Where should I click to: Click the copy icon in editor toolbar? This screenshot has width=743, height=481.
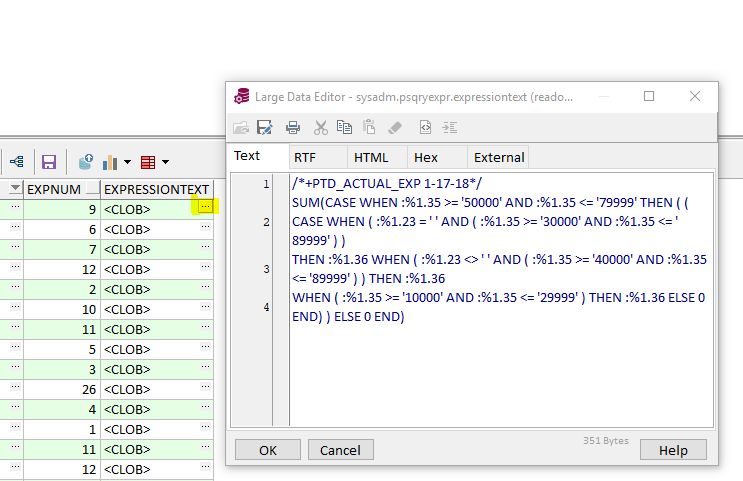344,127
